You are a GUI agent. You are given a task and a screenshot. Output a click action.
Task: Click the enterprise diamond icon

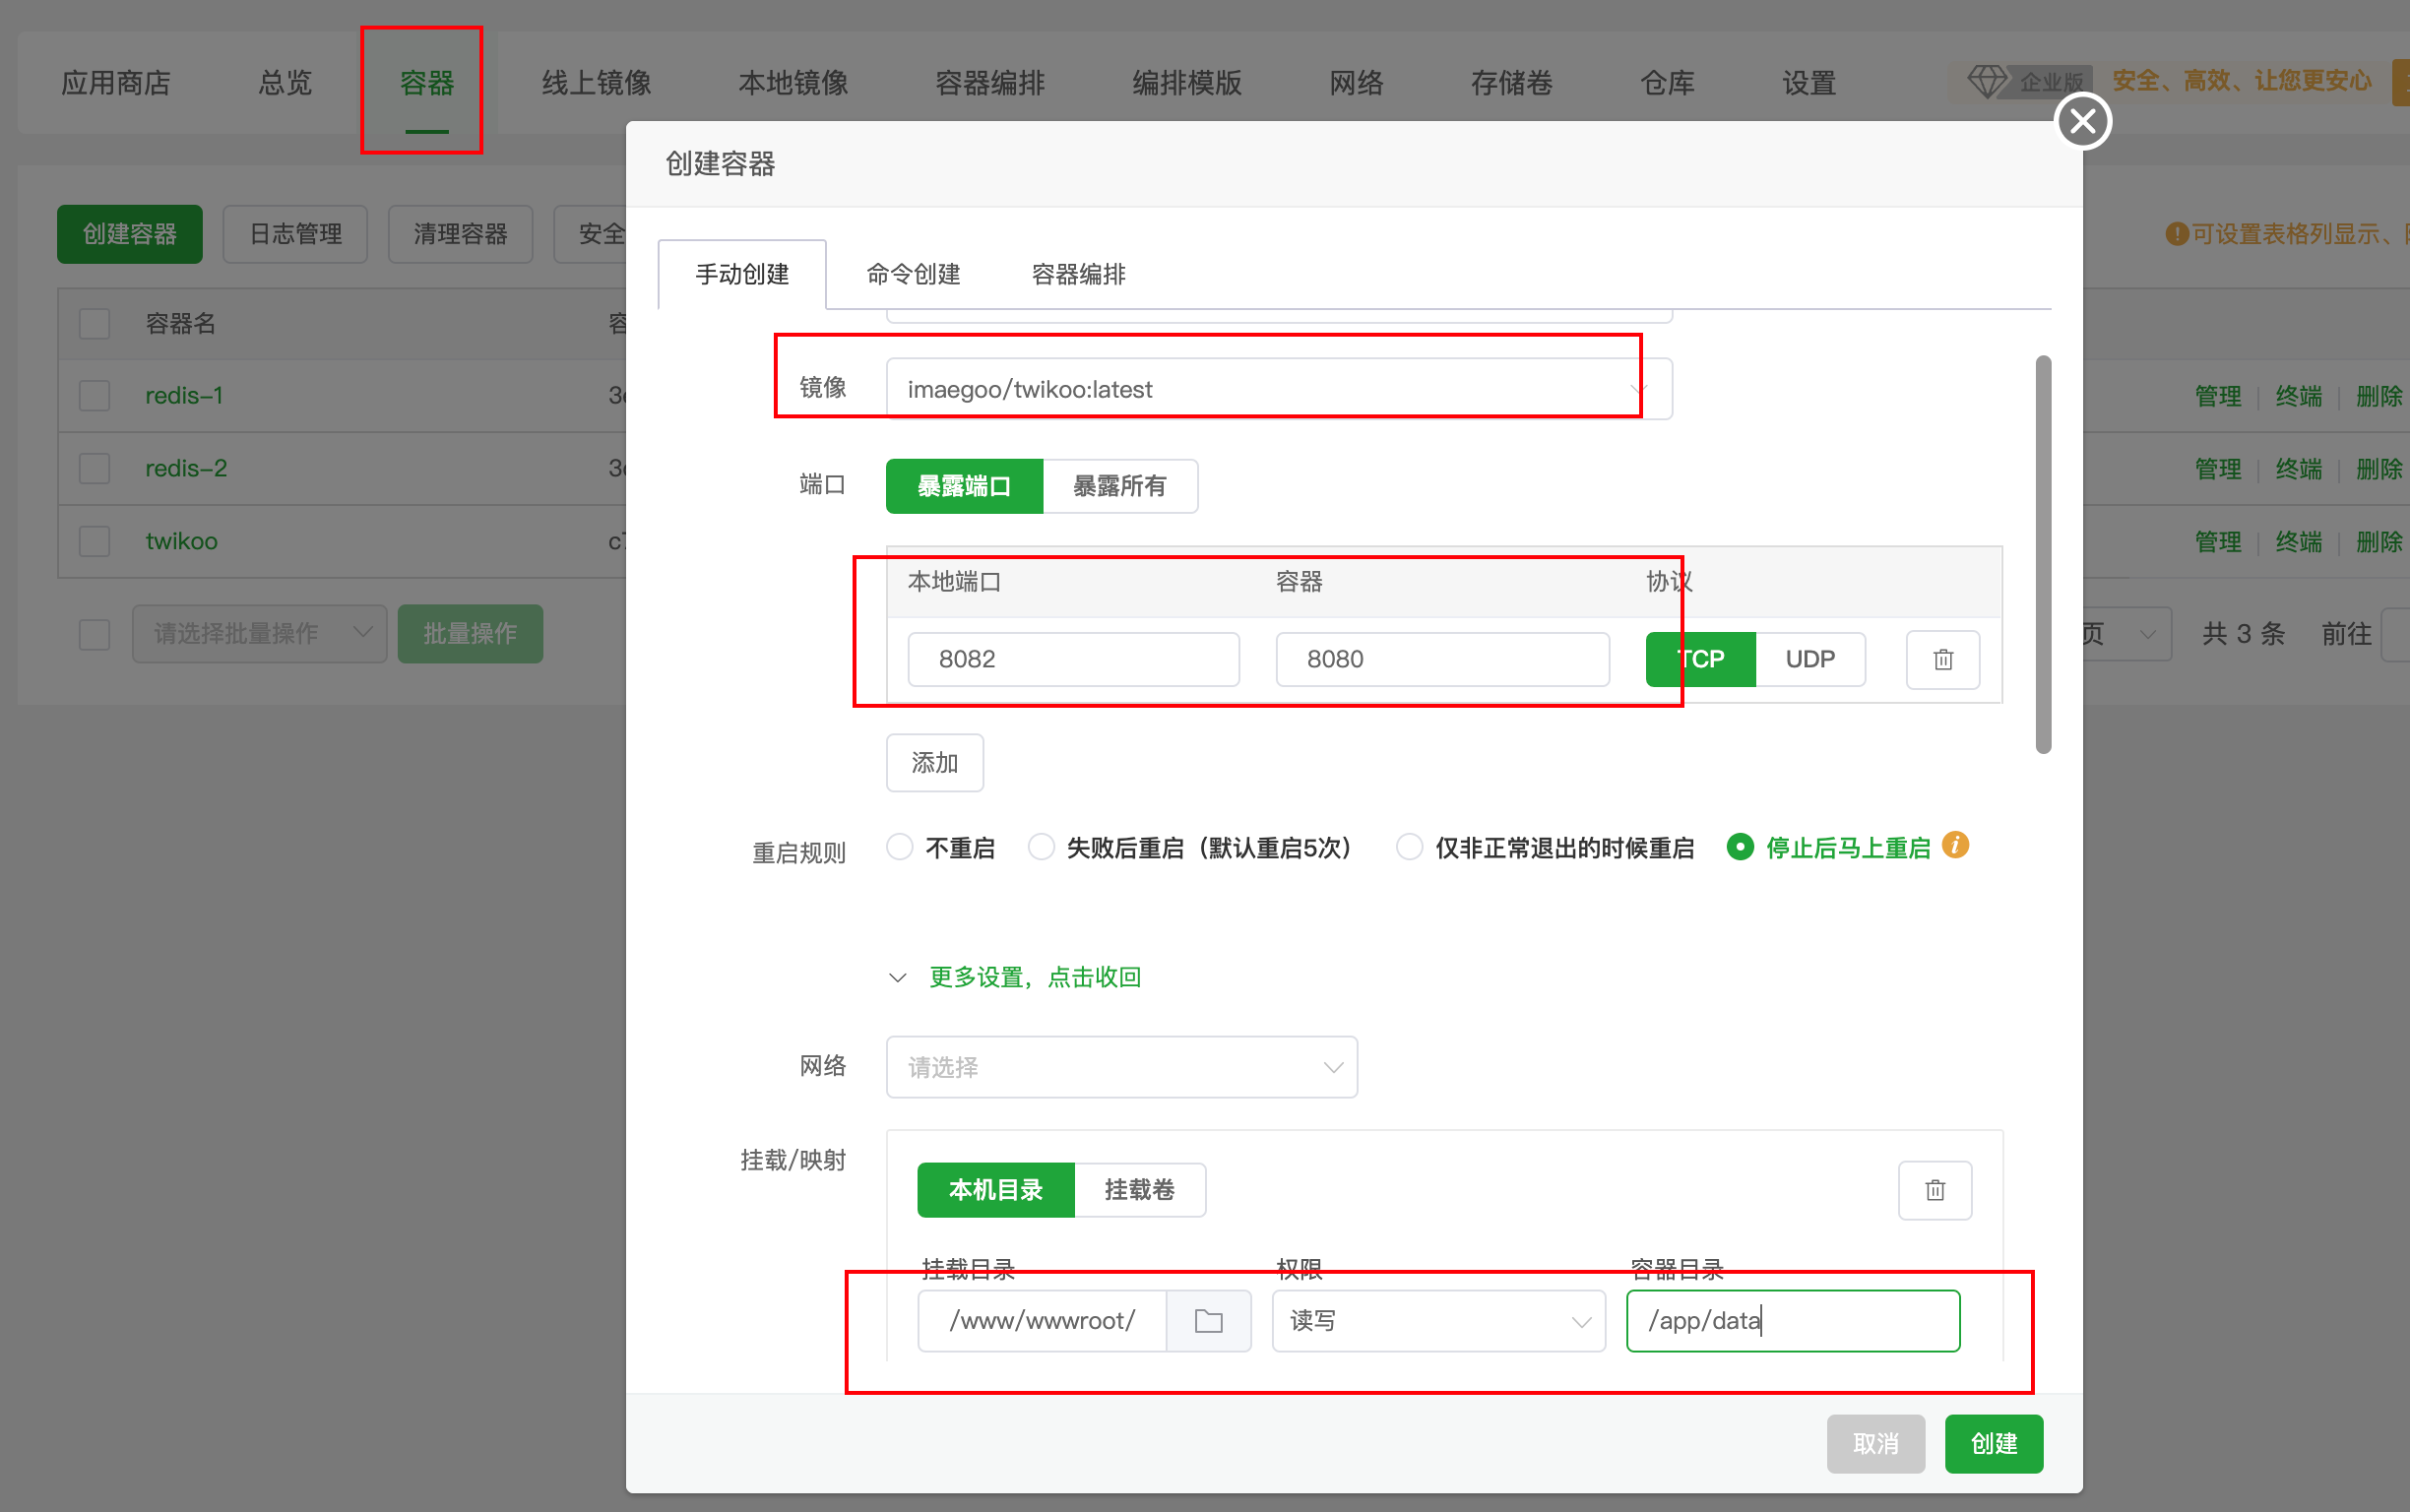point(1986,81)
